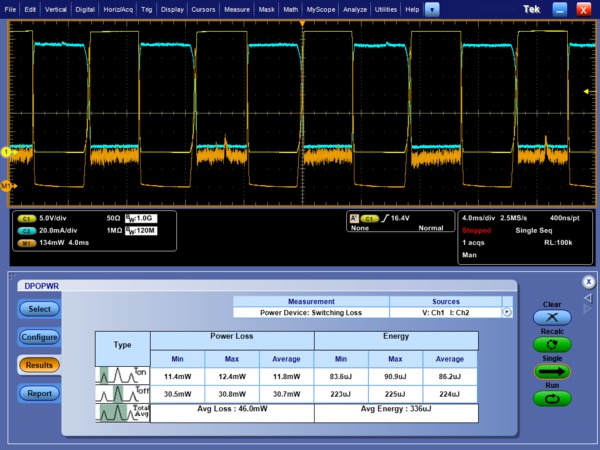Open the Measure menu
The height and width of the screenshot is (450, 600).
[x=237, y=8]
